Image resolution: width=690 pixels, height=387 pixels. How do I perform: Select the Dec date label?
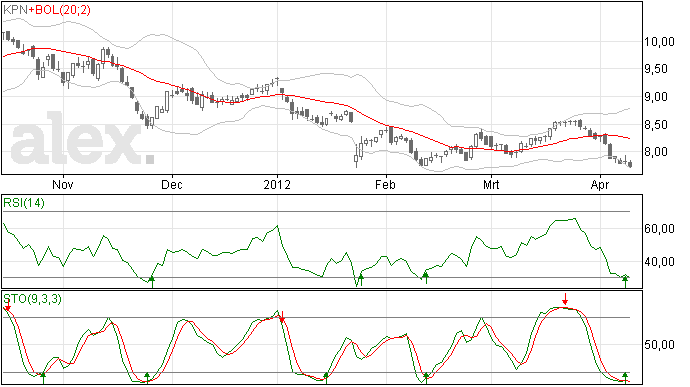(172, 184)
